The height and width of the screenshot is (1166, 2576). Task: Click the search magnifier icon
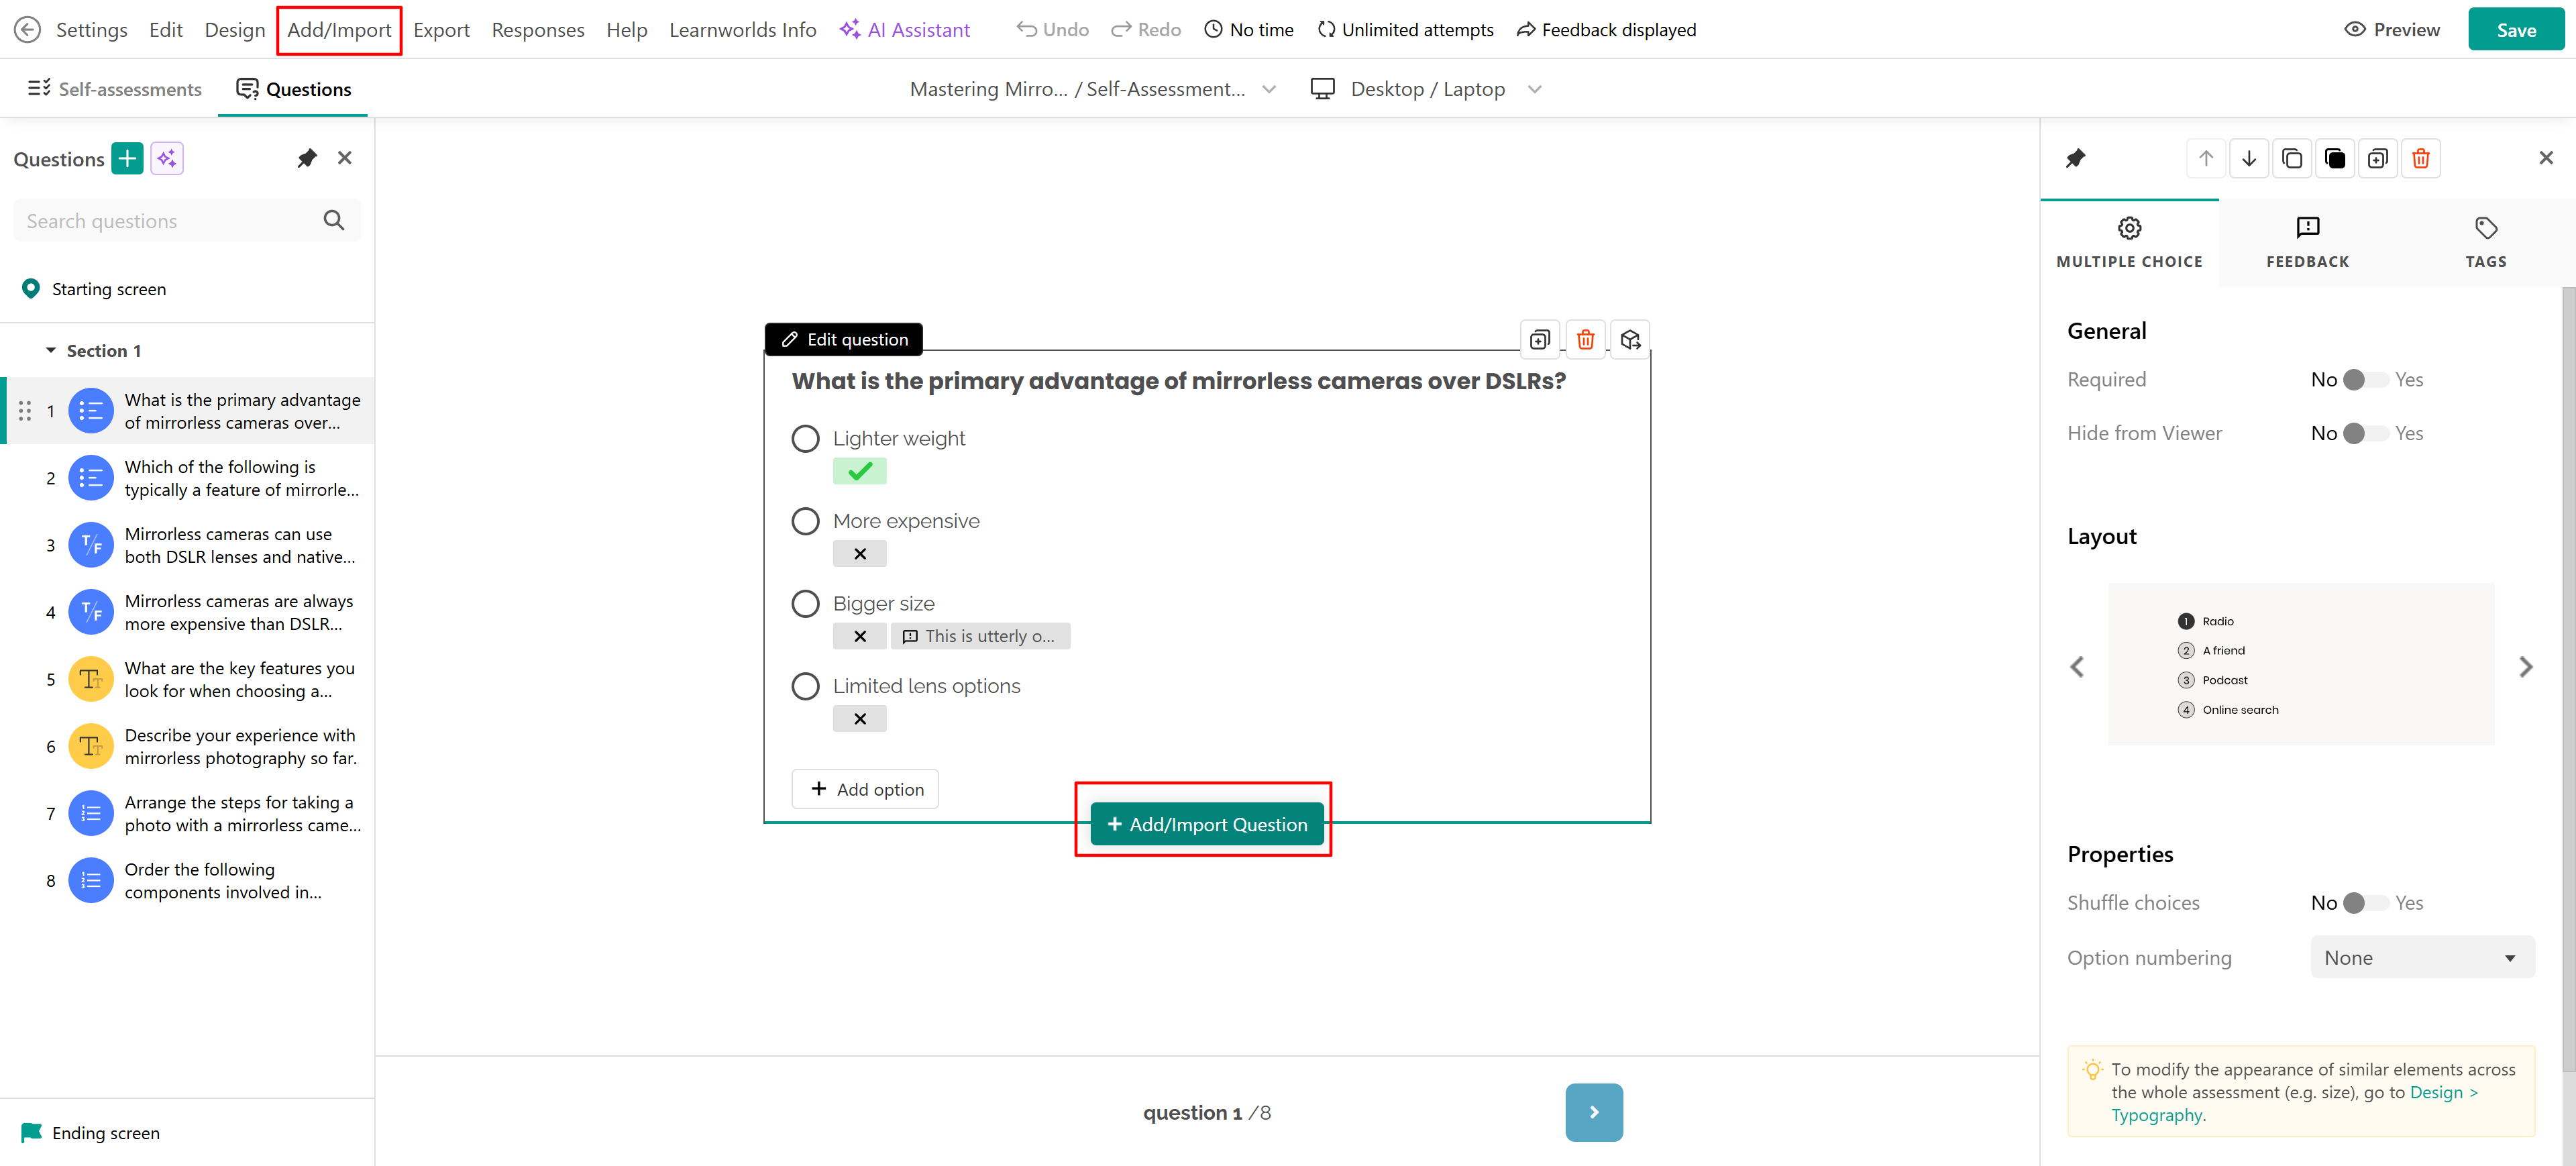click(334, 221)
